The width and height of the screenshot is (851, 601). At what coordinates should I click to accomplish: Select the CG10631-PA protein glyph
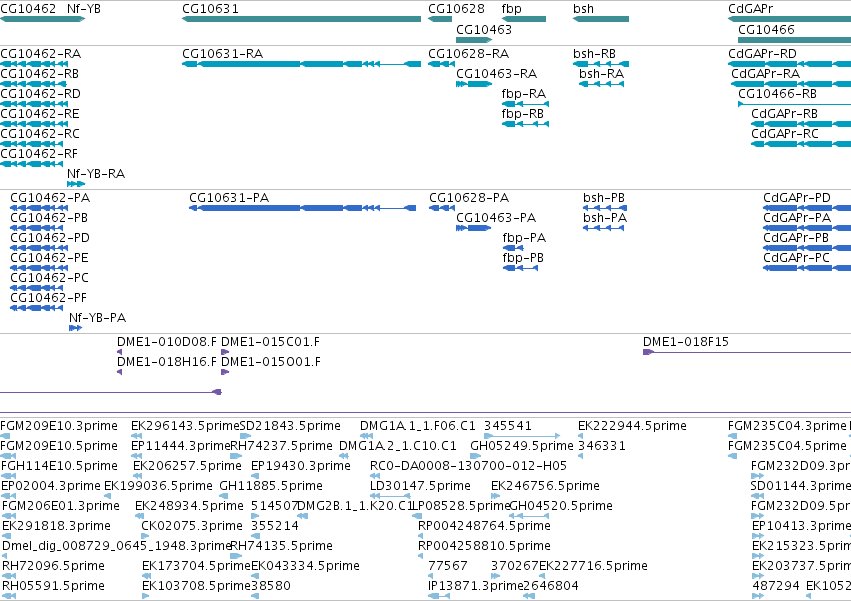302,208
